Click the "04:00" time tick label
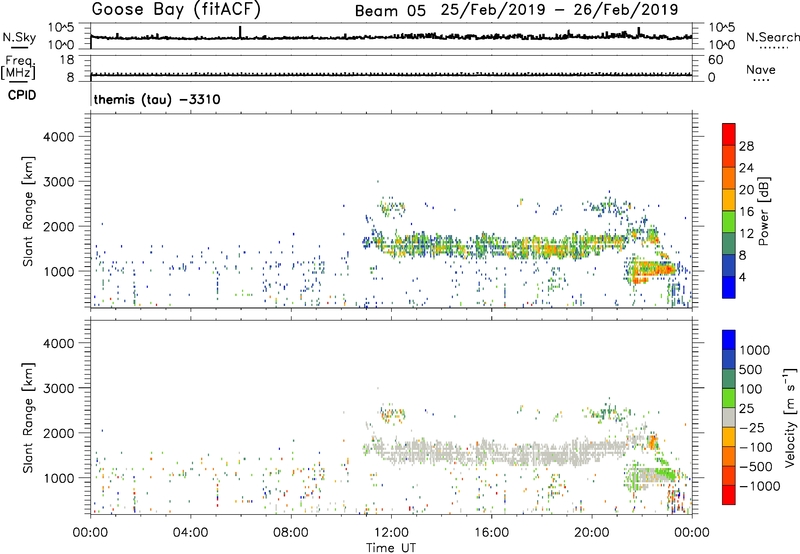 coord(190,533)
